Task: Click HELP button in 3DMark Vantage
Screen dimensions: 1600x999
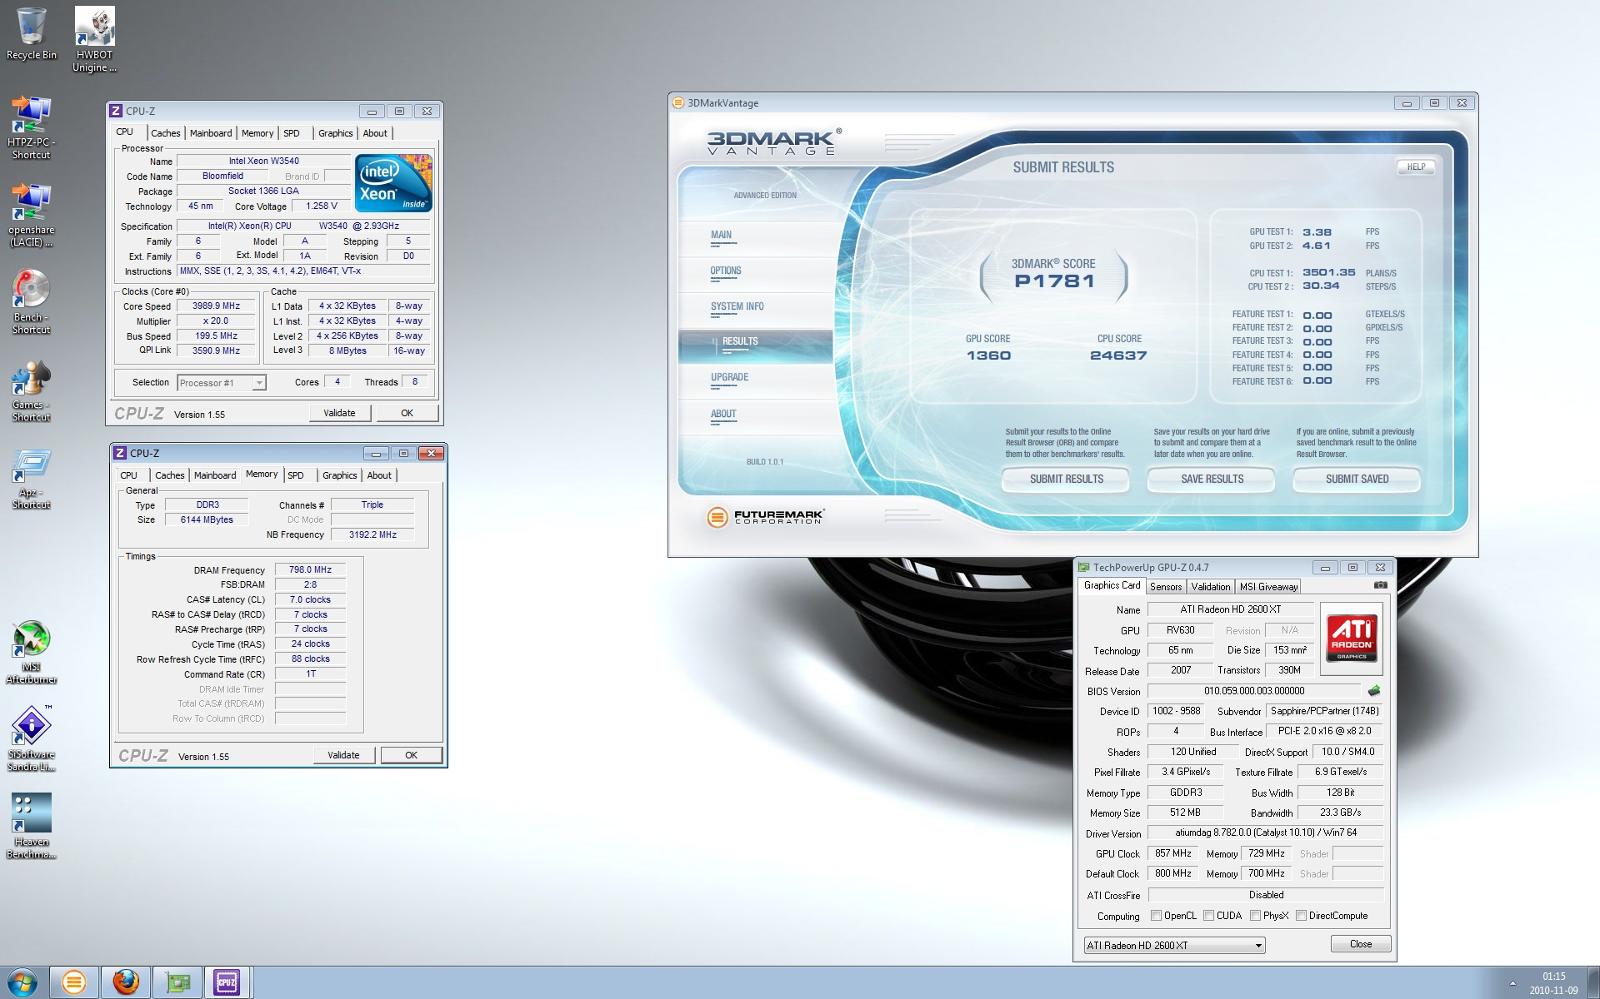Action: coord(1416,167)
